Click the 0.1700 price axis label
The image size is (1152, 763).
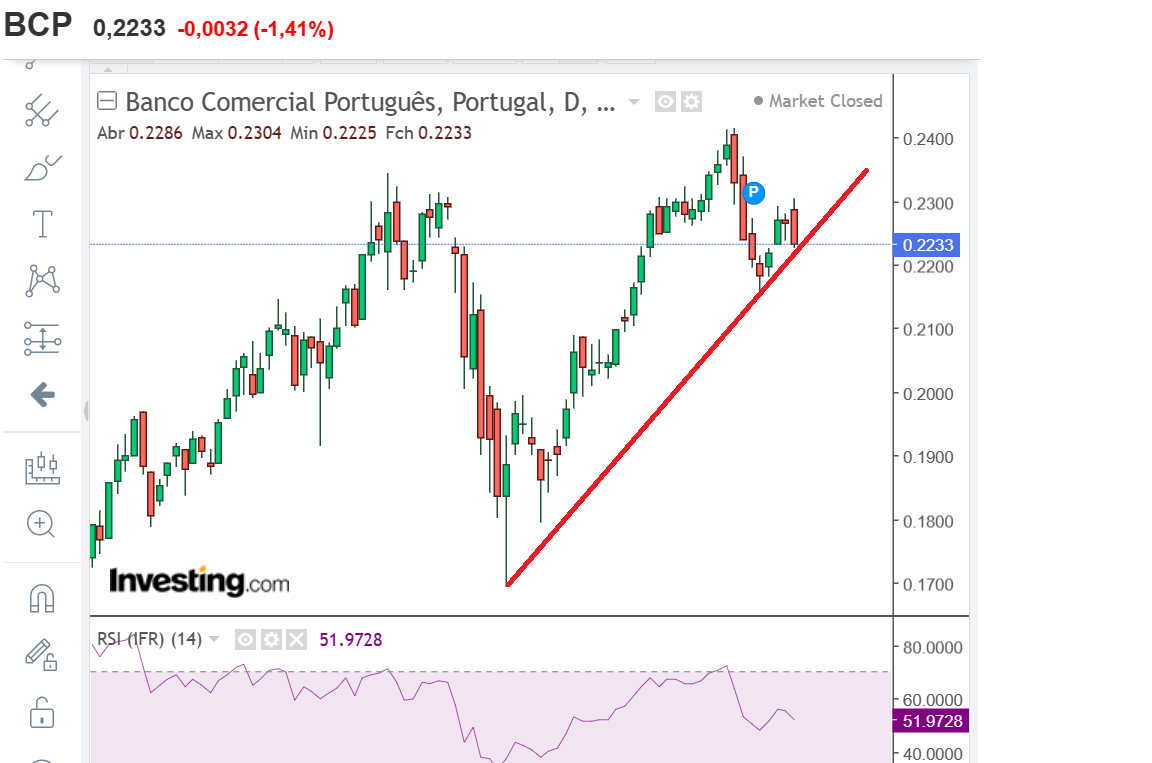click(x=928, y=585)
